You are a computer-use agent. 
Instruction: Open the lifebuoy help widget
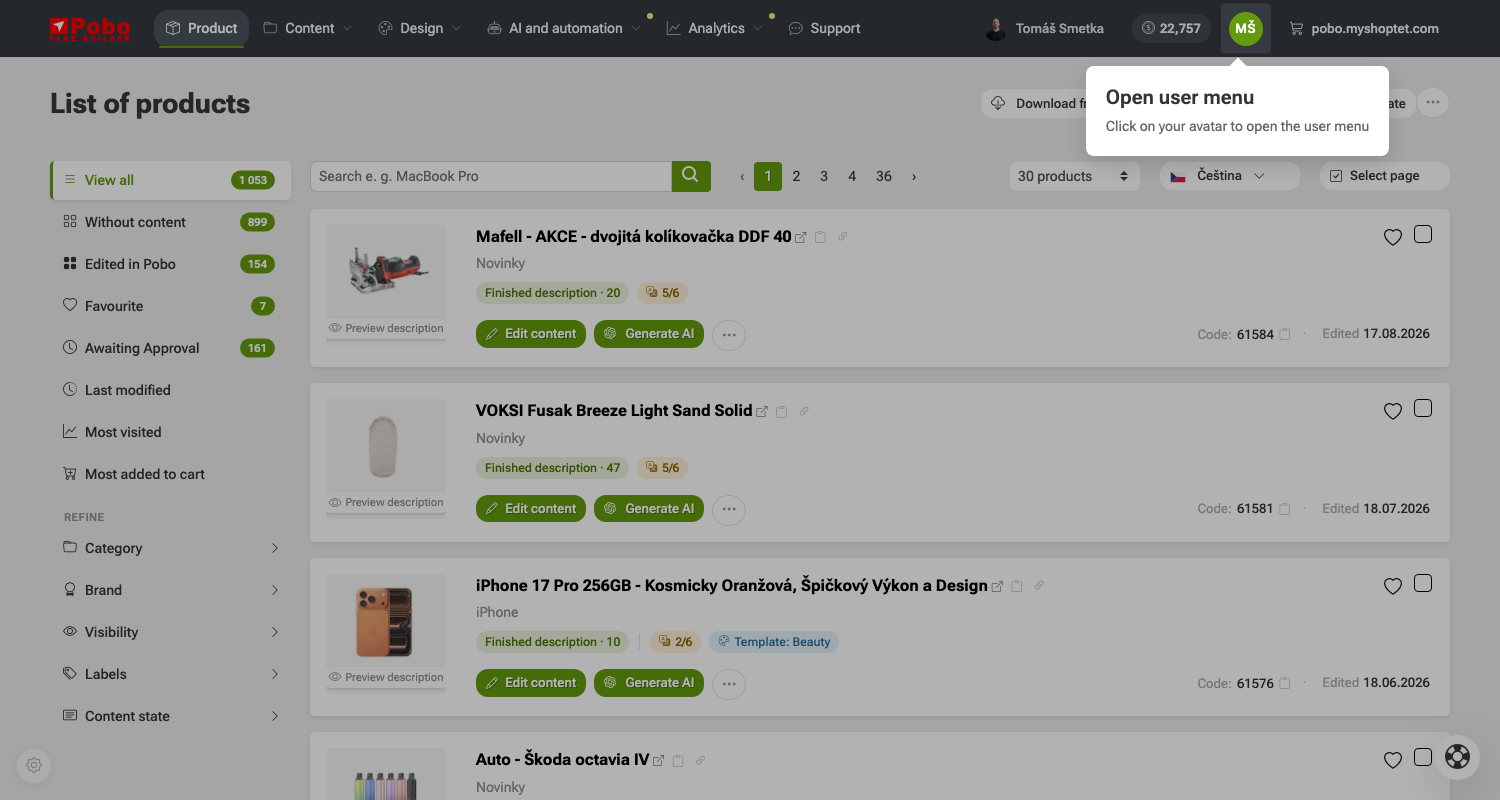click(1458, 757)
